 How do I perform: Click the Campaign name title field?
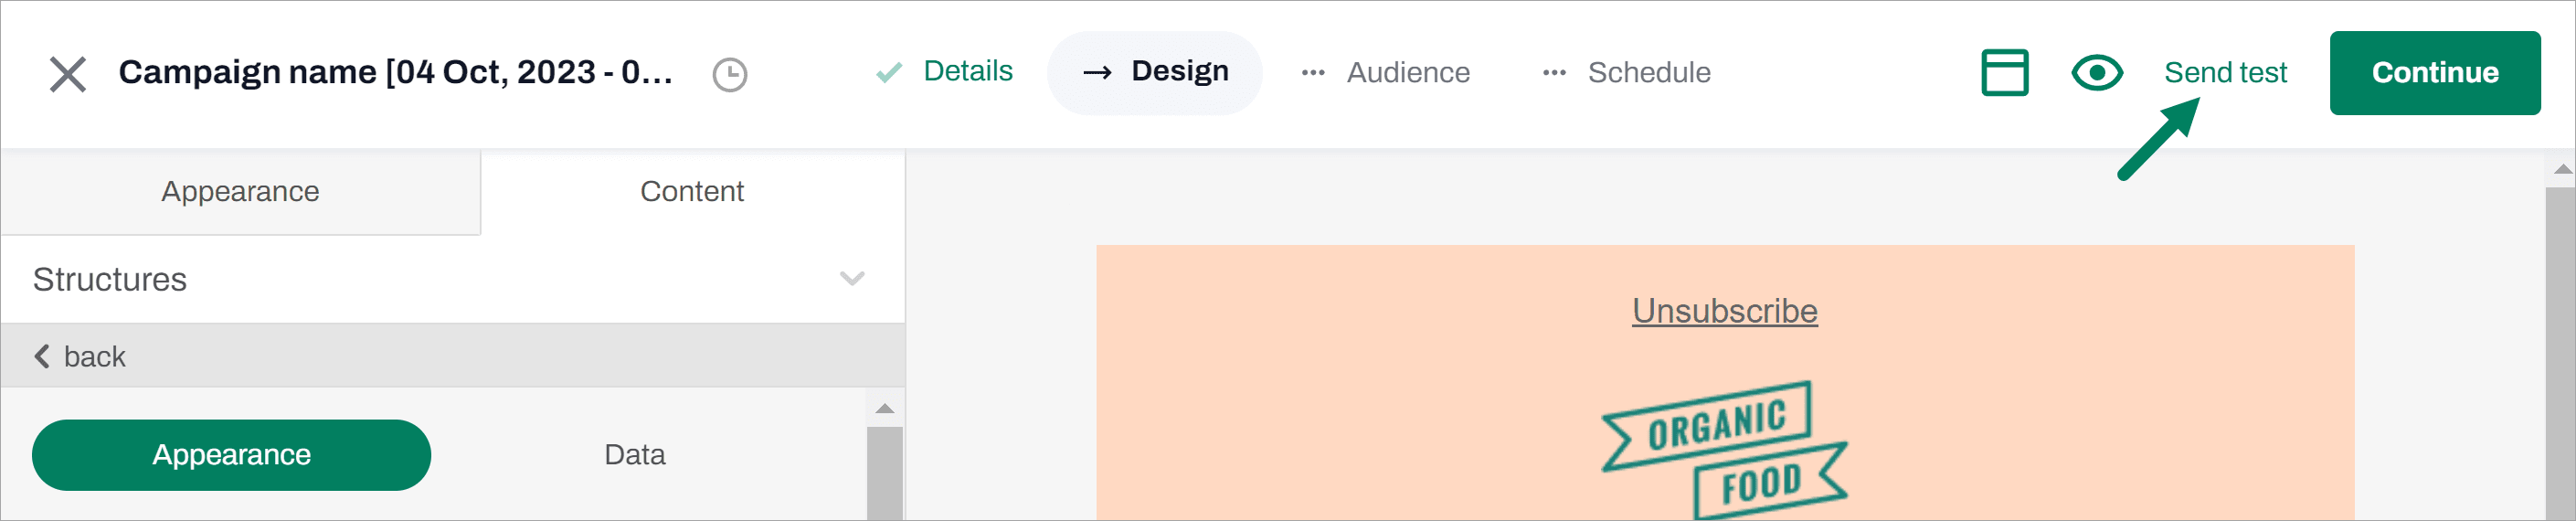[x=395, y=73]
